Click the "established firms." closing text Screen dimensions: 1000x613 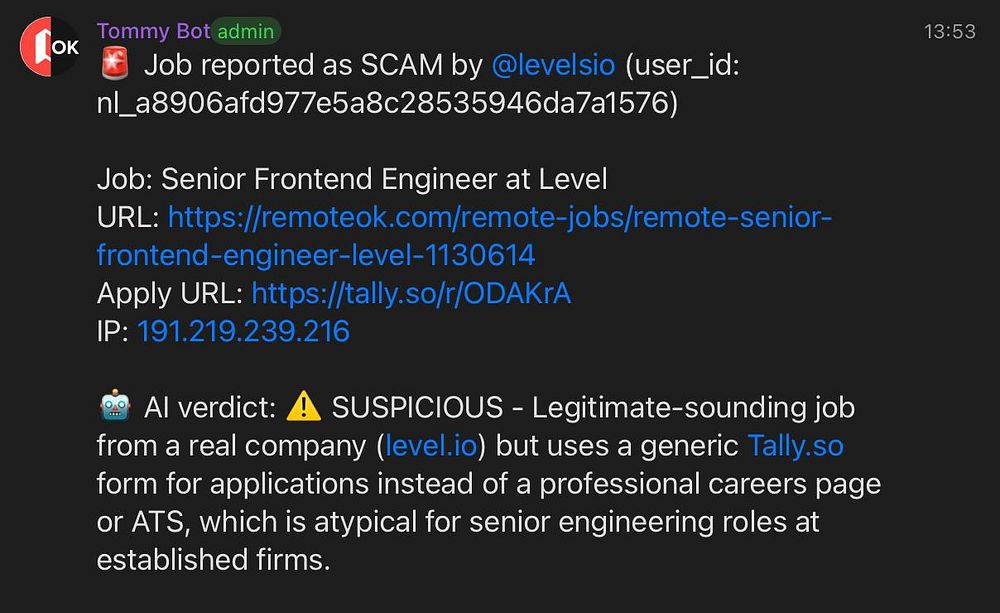click(213, 559)
